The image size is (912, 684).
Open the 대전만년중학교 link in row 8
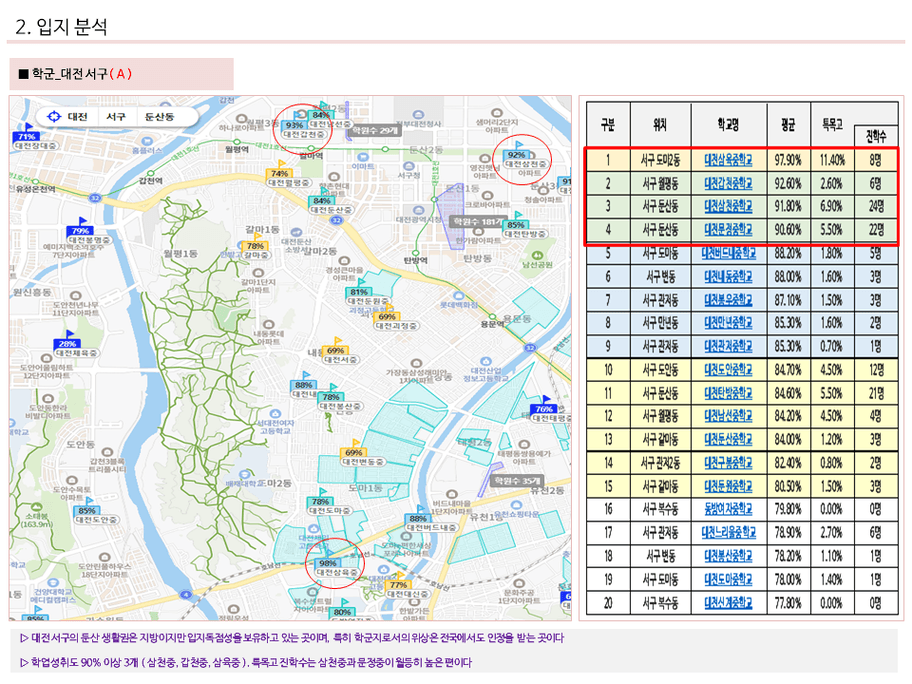tap(728, 323)
